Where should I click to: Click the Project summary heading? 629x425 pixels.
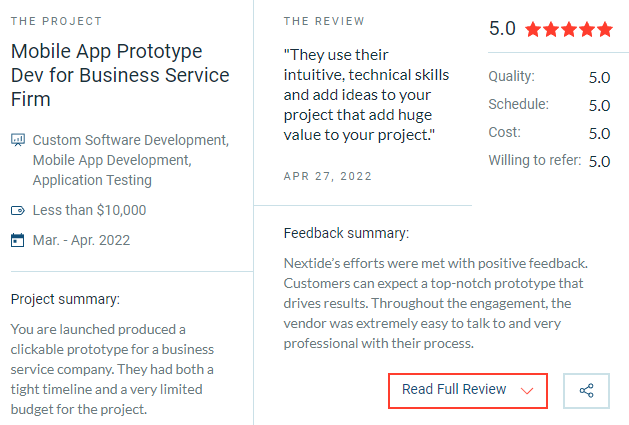click(x=65, y=299)
